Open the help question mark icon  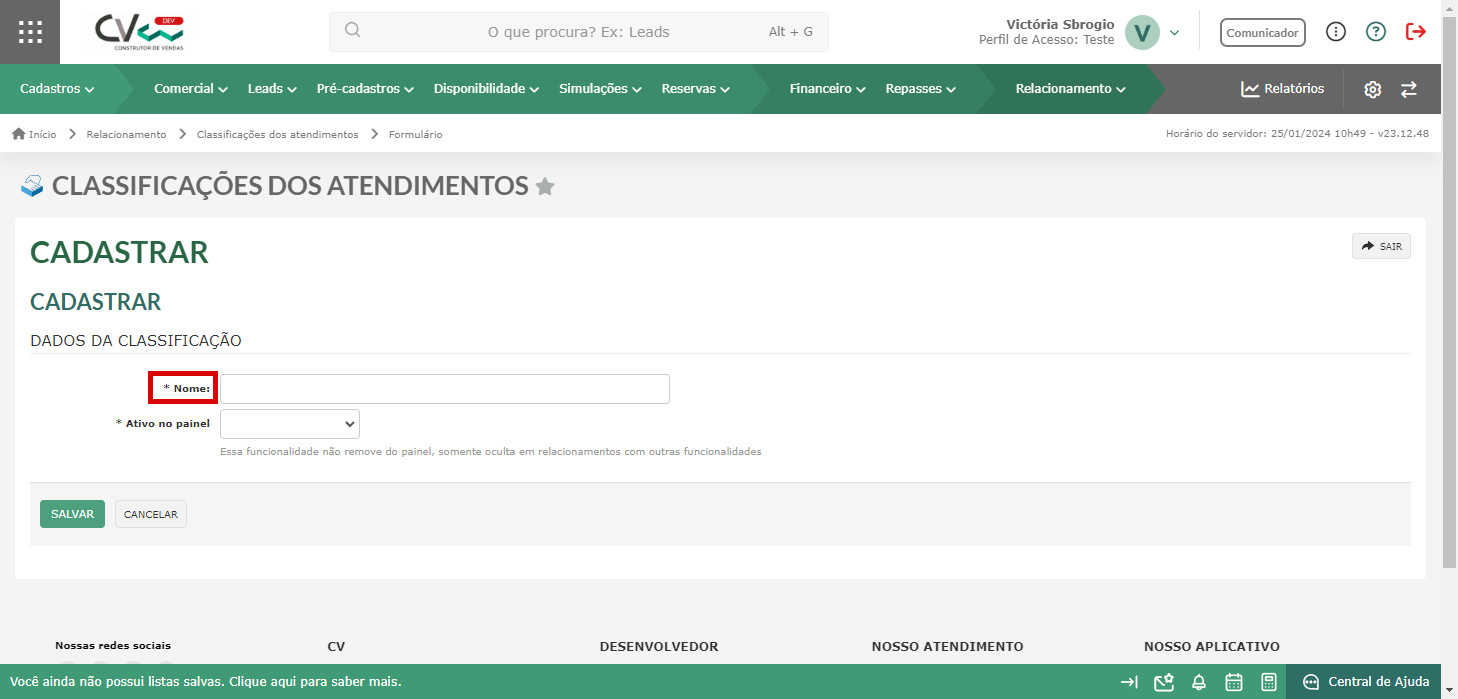coord(1376,32)
